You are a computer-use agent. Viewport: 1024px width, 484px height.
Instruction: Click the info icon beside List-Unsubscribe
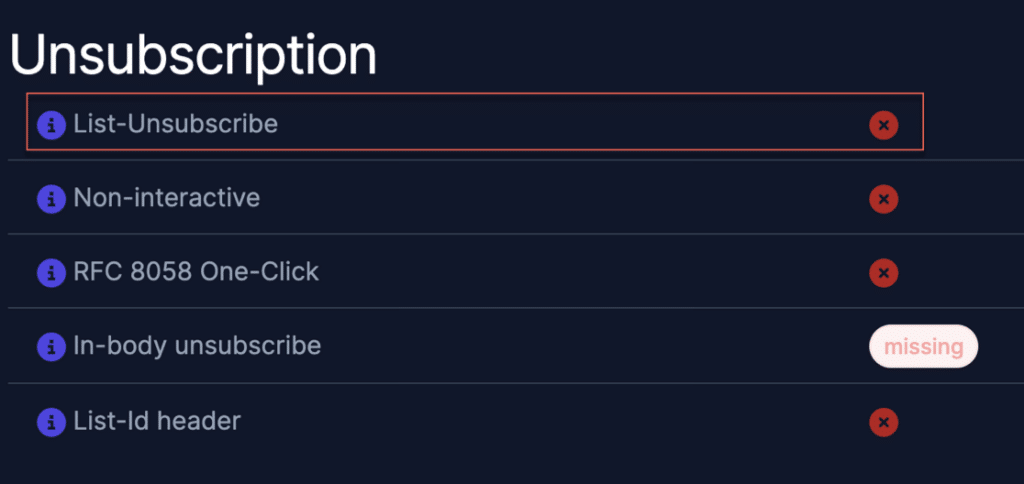(51, 125)
